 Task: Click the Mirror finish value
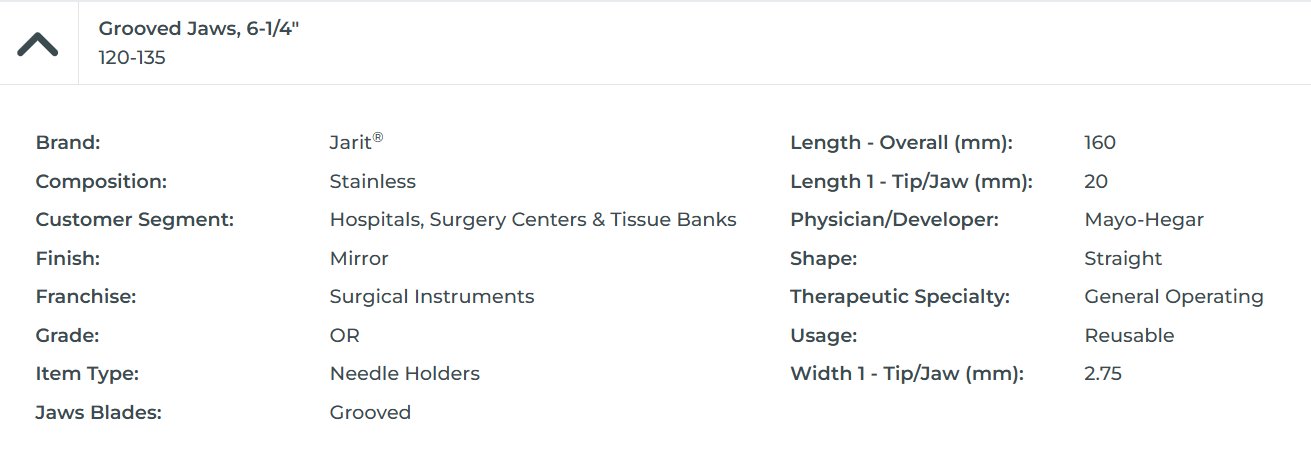click(359, 259)
